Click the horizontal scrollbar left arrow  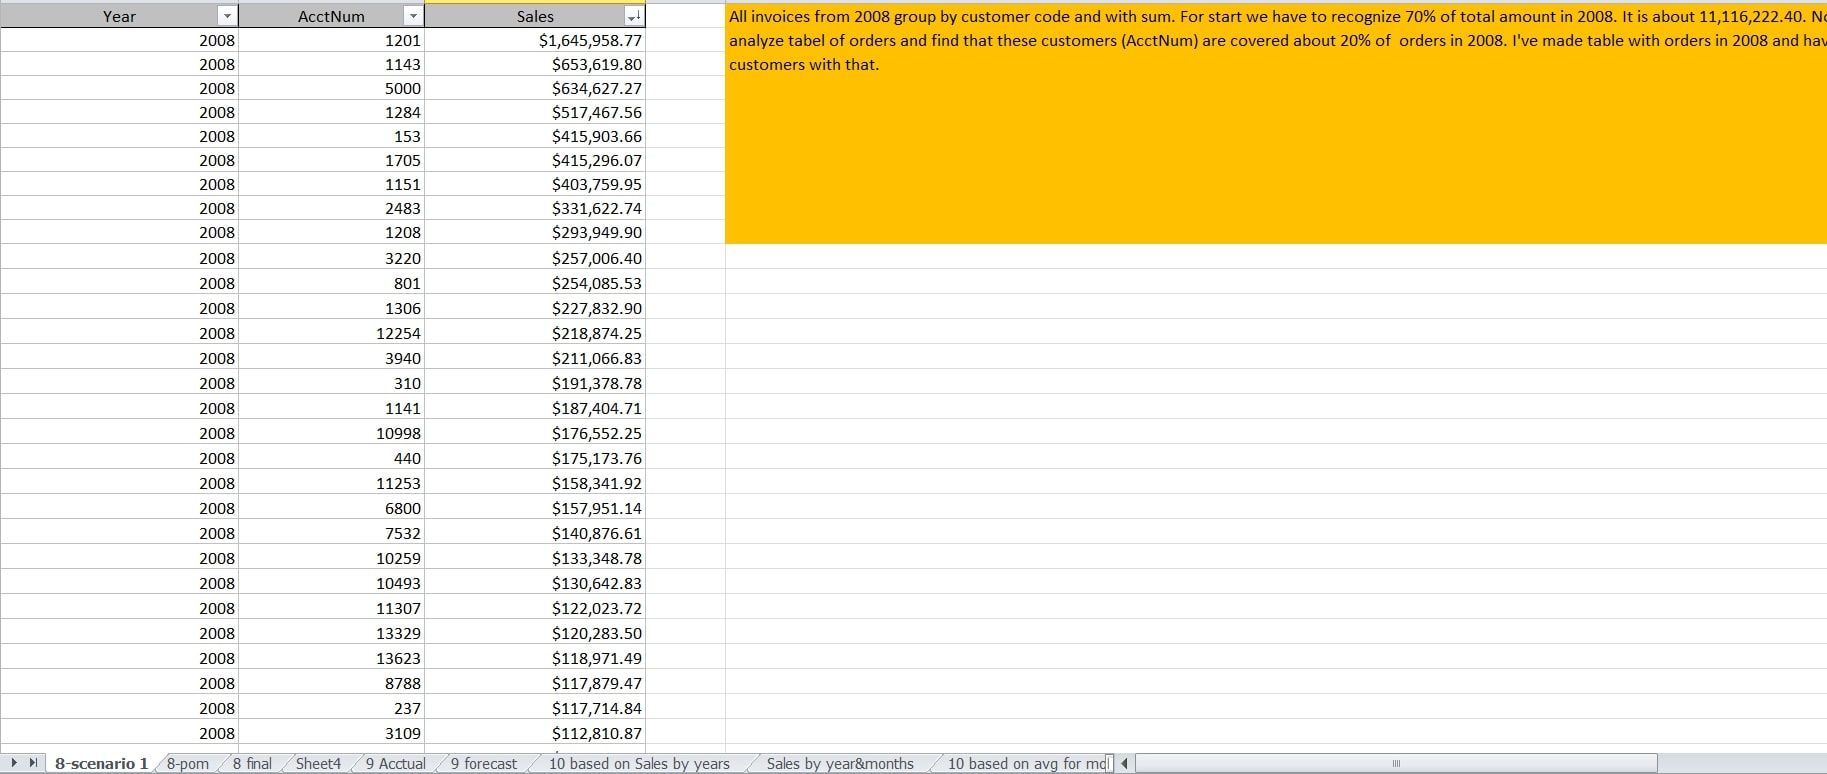pos(1125,764)
